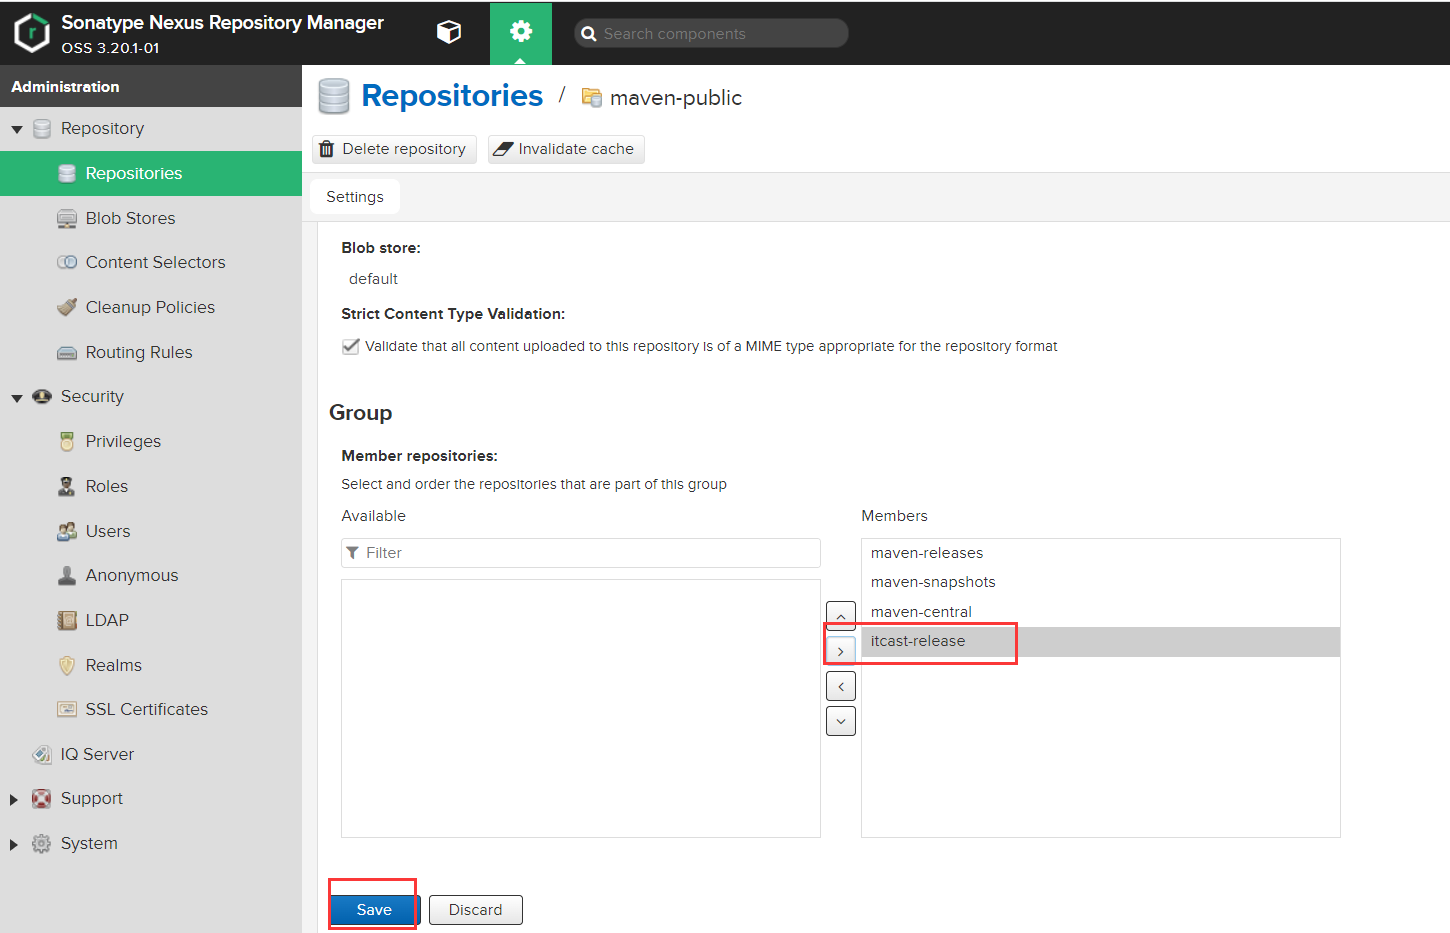Collapse the Security tree section
This screenshot has height=933, width=1450.
17,398
